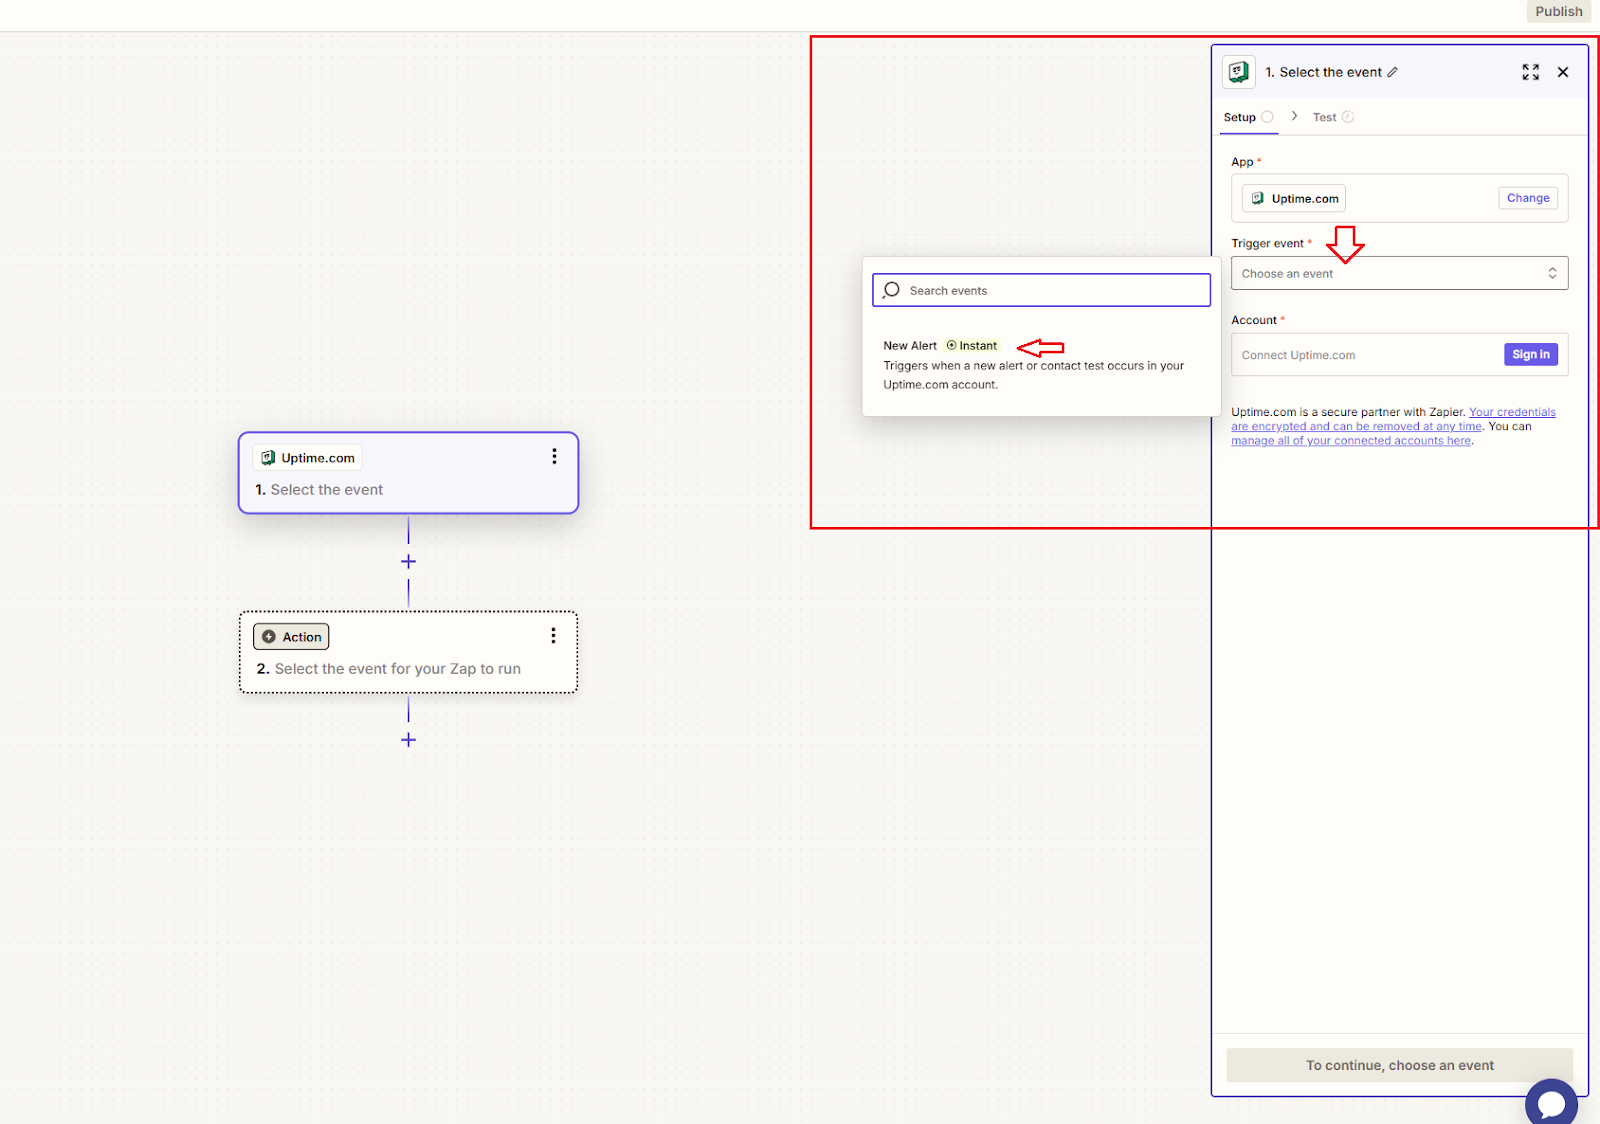
Task: Open the Choose an event dropdown
Action: 1399,273
